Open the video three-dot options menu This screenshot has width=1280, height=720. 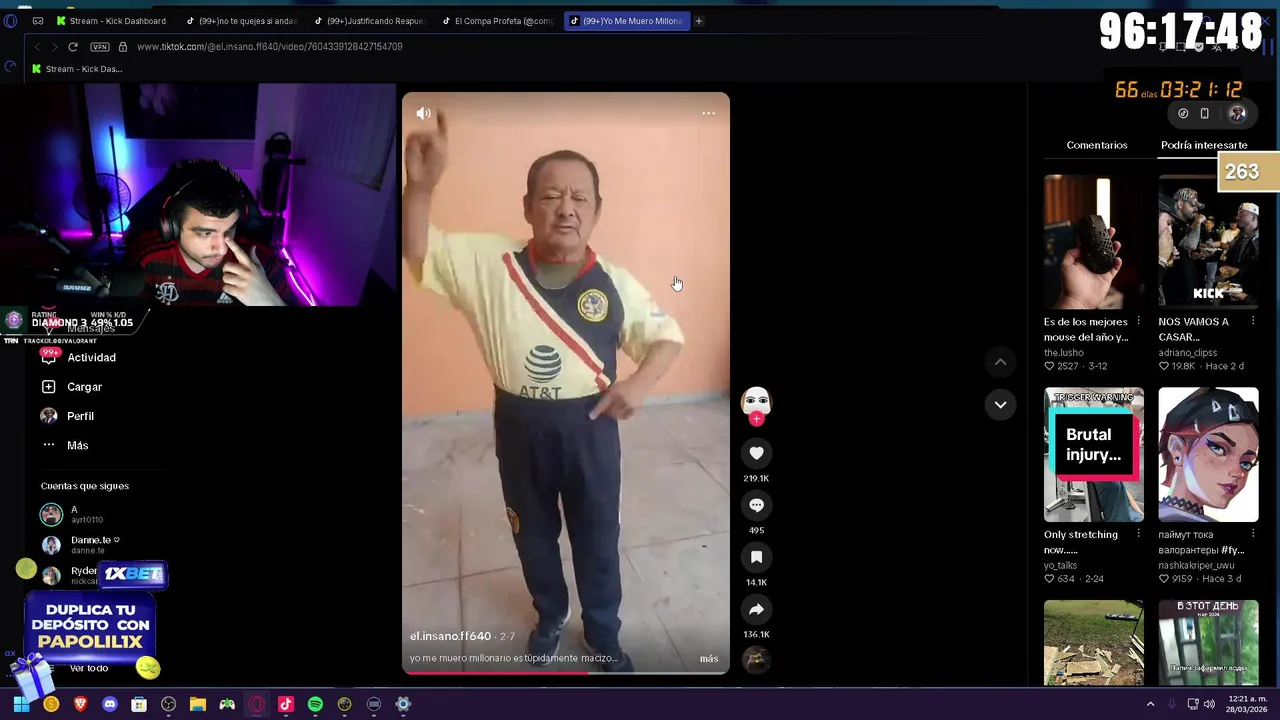tap(708, 113)
